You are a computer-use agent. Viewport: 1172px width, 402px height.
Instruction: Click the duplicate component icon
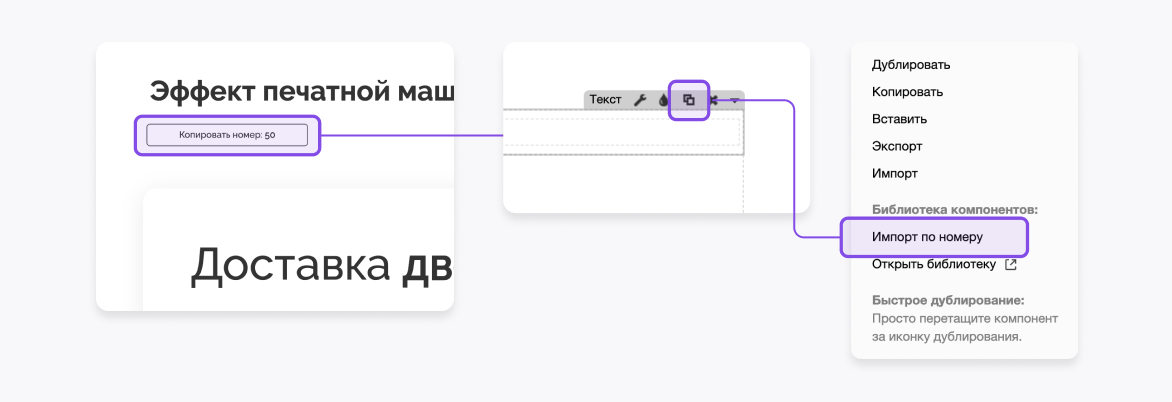pos(688,99)
